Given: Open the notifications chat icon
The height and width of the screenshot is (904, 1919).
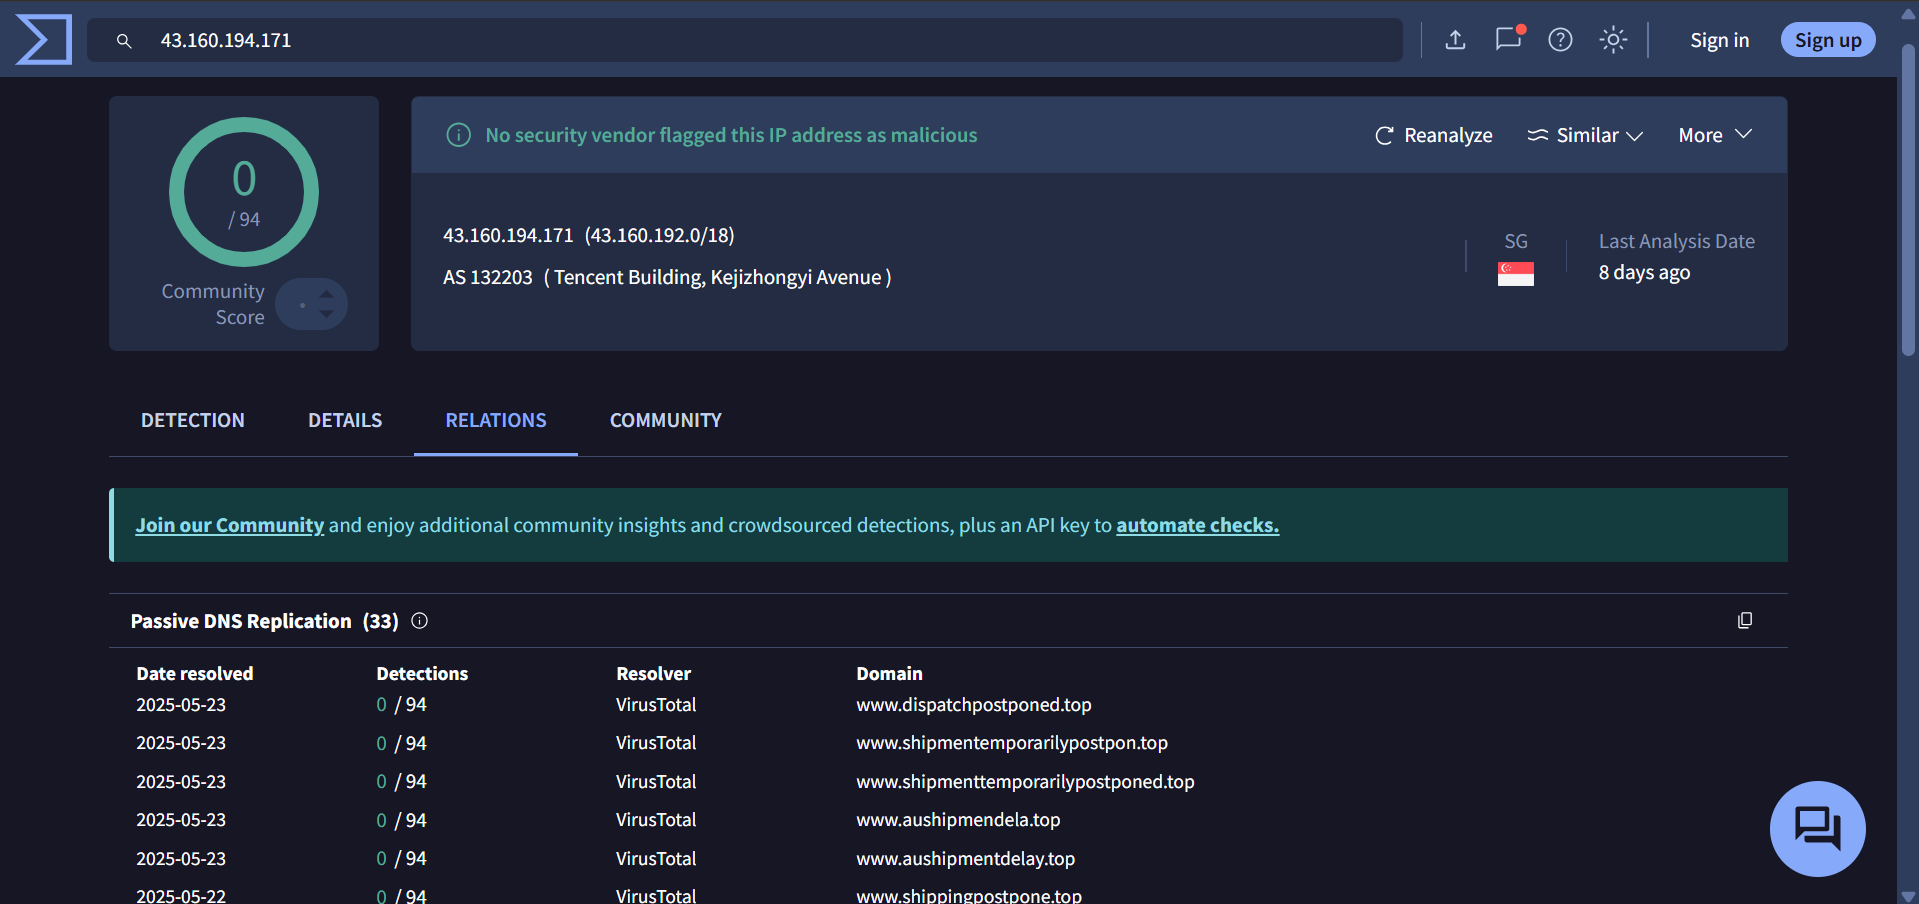Looking at the screenshot, I should tap(1508, 40).
